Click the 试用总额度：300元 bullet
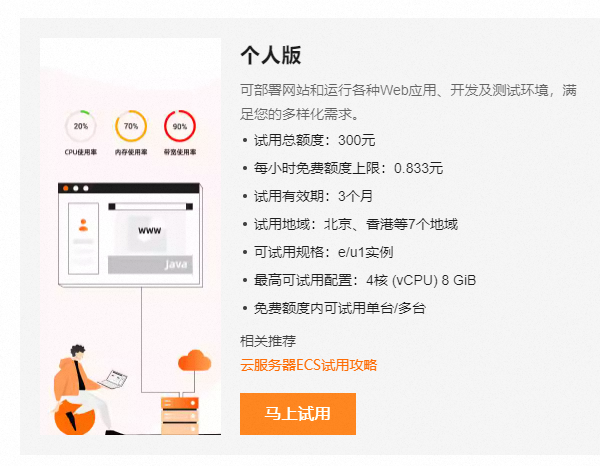 click(x=314, y=140)
